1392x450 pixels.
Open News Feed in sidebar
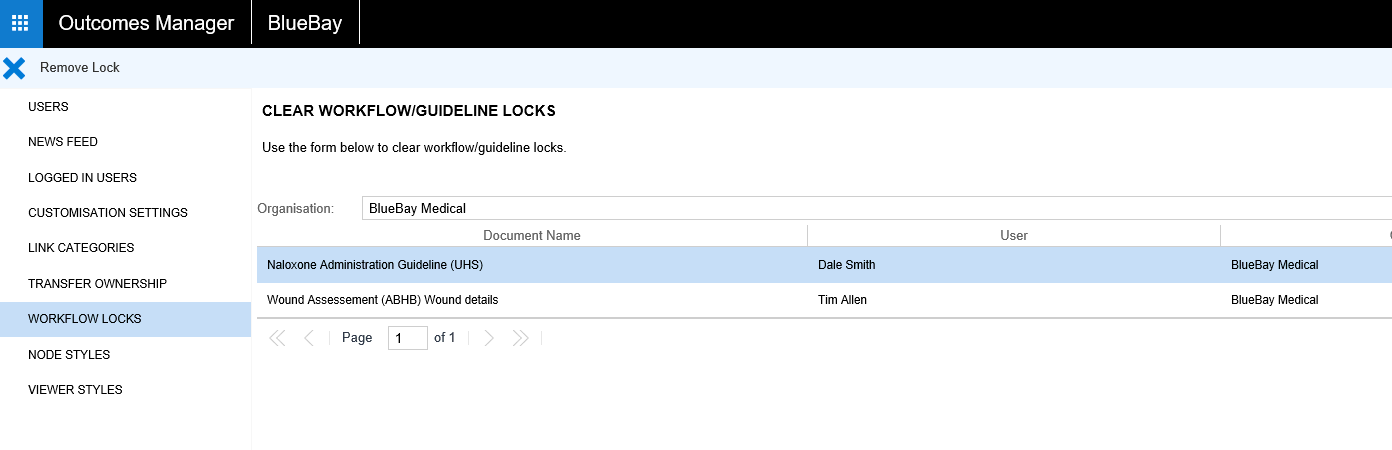point(63,142)
